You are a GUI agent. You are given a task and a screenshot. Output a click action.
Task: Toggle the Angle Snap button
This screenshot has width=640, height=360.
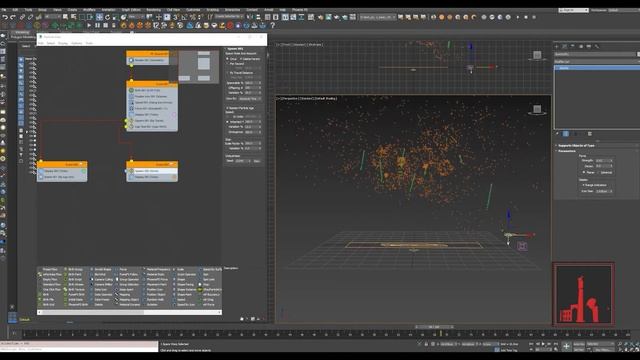pyautogui.click(x=184, y=17)
